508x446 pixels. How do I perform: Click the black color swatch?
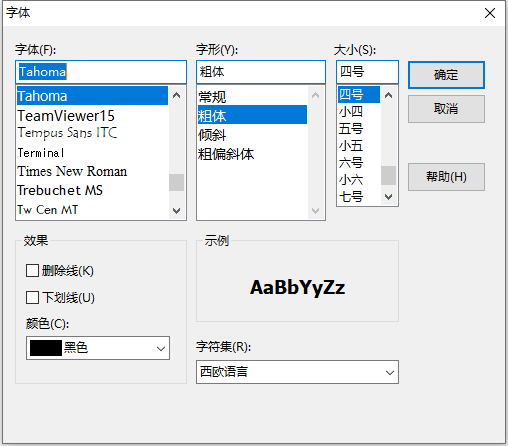(46, 348)
